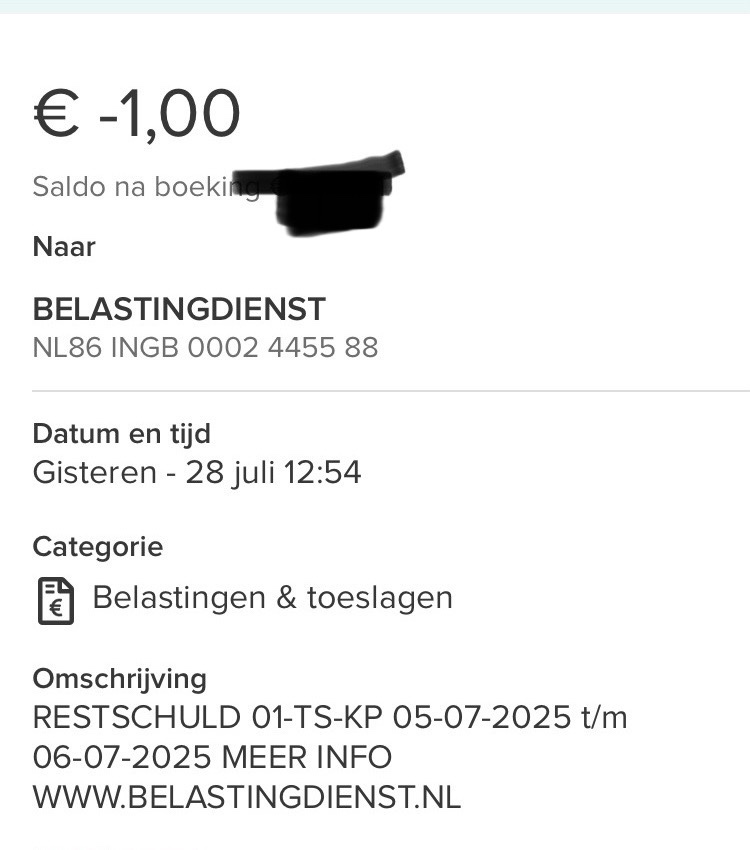The height and width of the screenshot is (850, 750).
Task: Tap the Datum en tijd heading
Action: tap(121, 434)
